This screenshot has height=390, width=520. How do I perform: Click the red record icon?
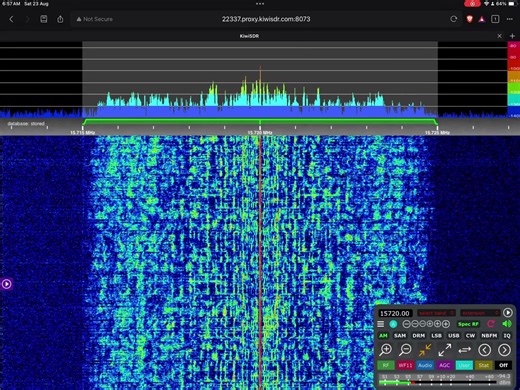click(491, 324)
